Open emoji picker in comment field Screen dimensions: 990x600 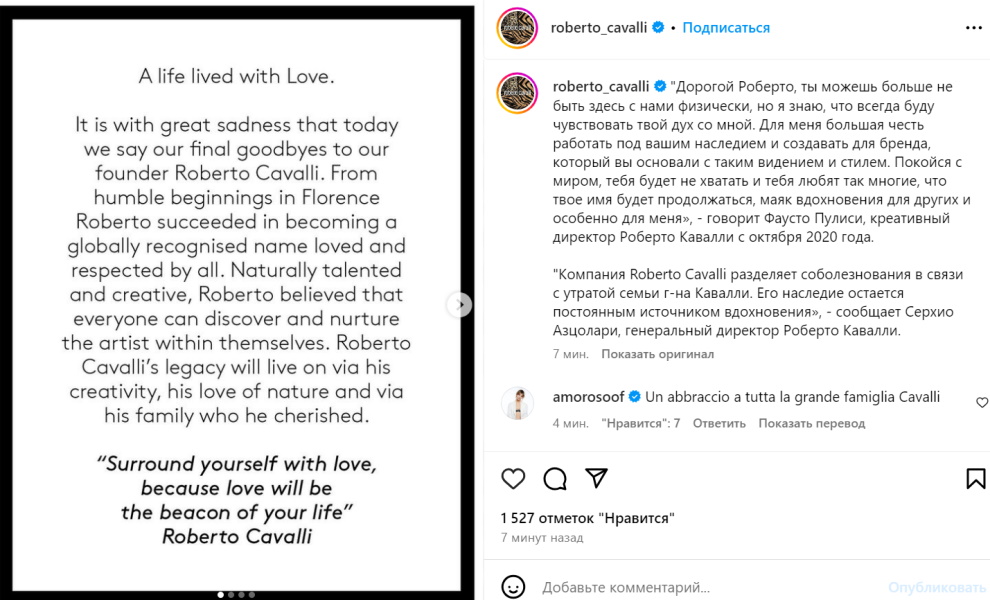513,587
